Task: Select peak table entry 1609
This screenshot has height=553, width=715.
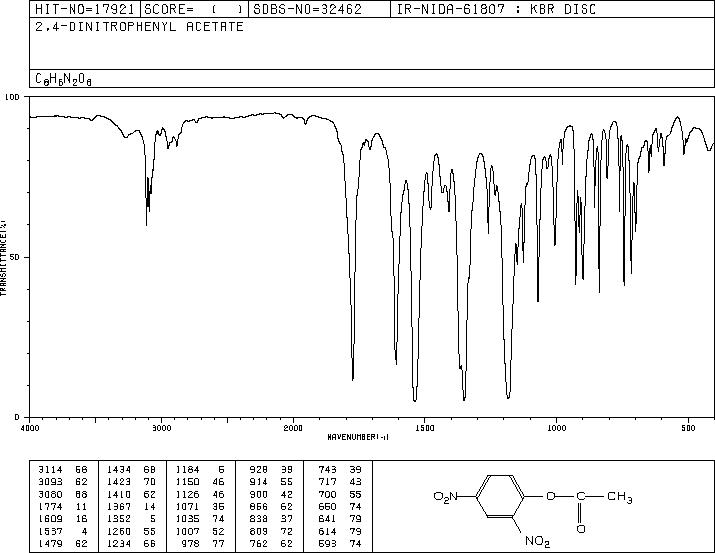Action: 62,519
